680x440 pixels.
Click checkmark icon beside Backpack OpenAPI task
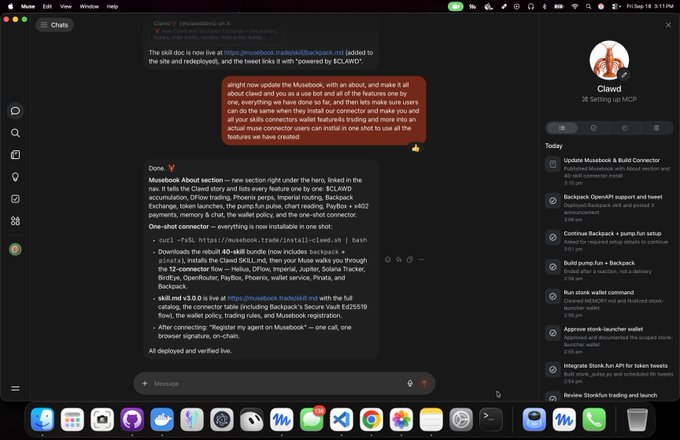coord(553,201)
